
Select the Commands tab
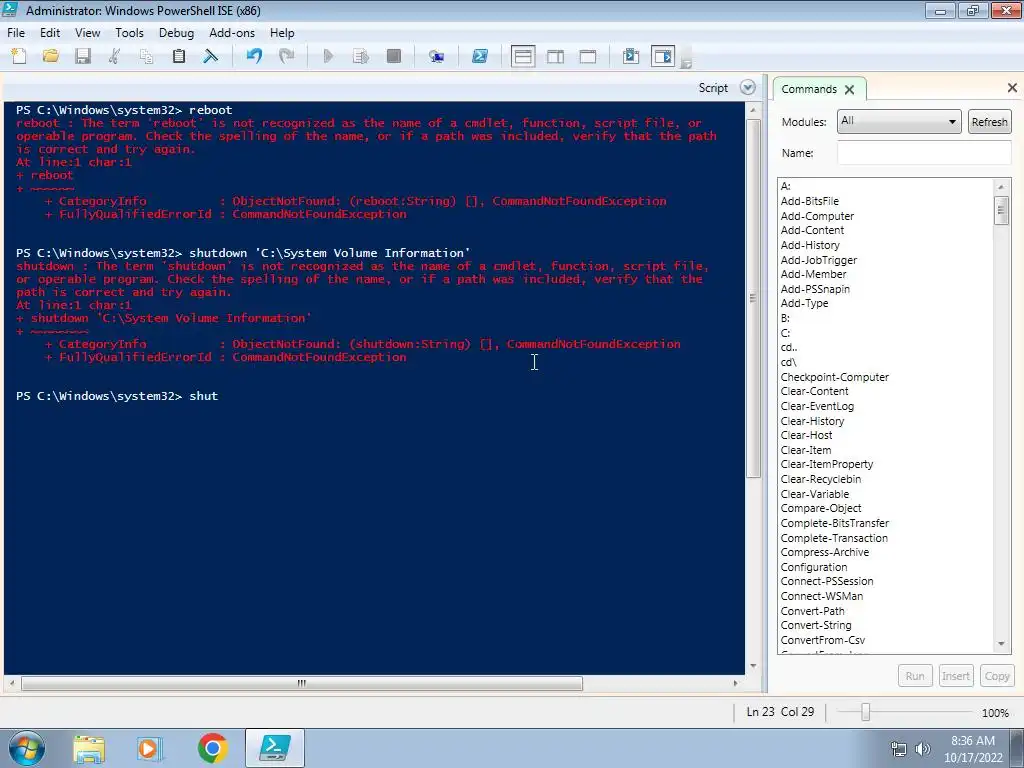coord(808,89)
